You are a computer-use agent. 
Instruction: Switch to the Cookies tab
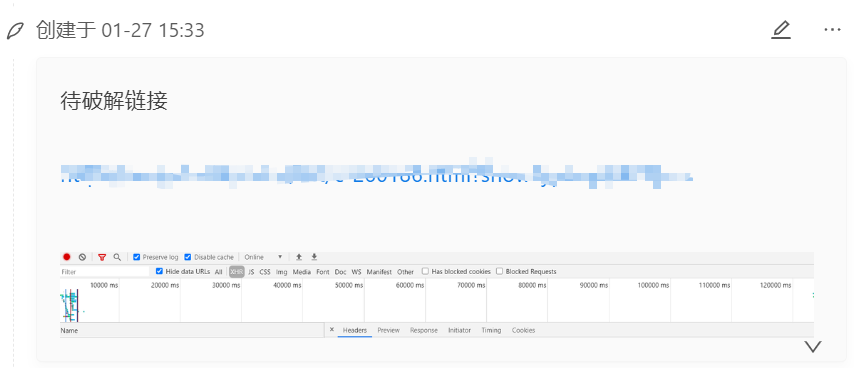[523, 330]
